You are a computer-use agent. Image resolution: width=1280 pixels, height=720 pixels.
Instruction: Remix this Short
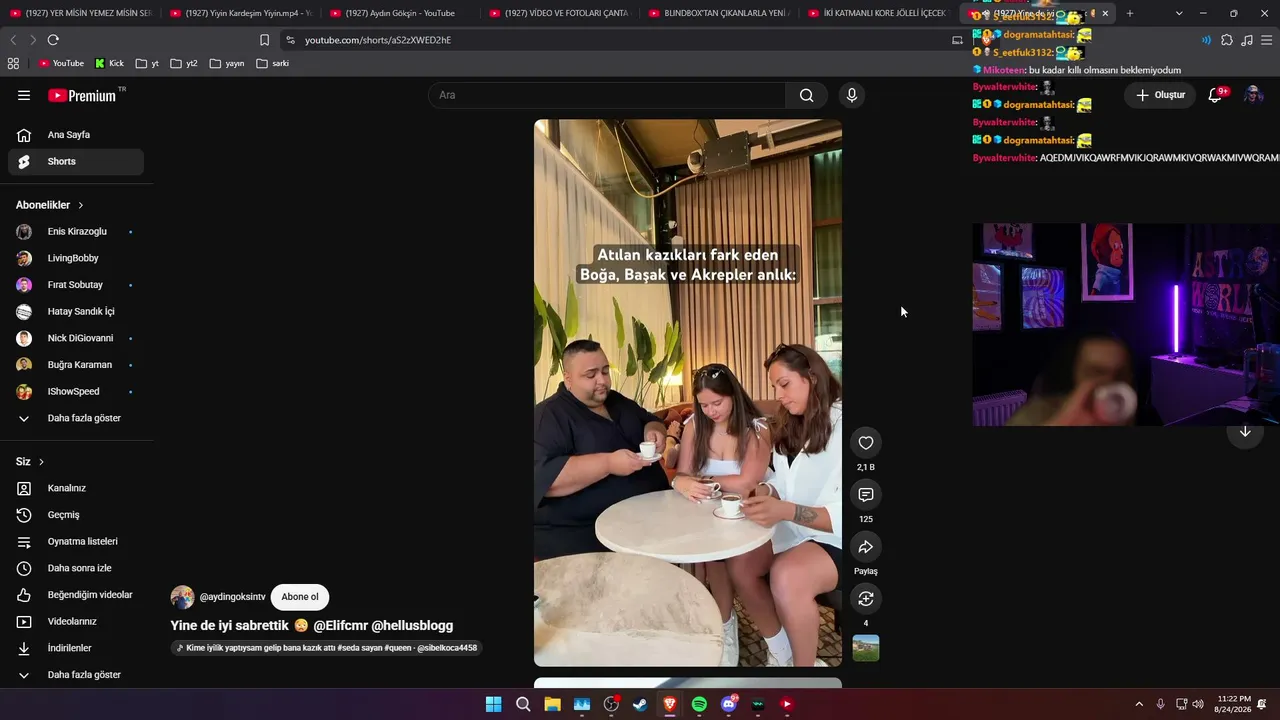[x=866, y=599]
